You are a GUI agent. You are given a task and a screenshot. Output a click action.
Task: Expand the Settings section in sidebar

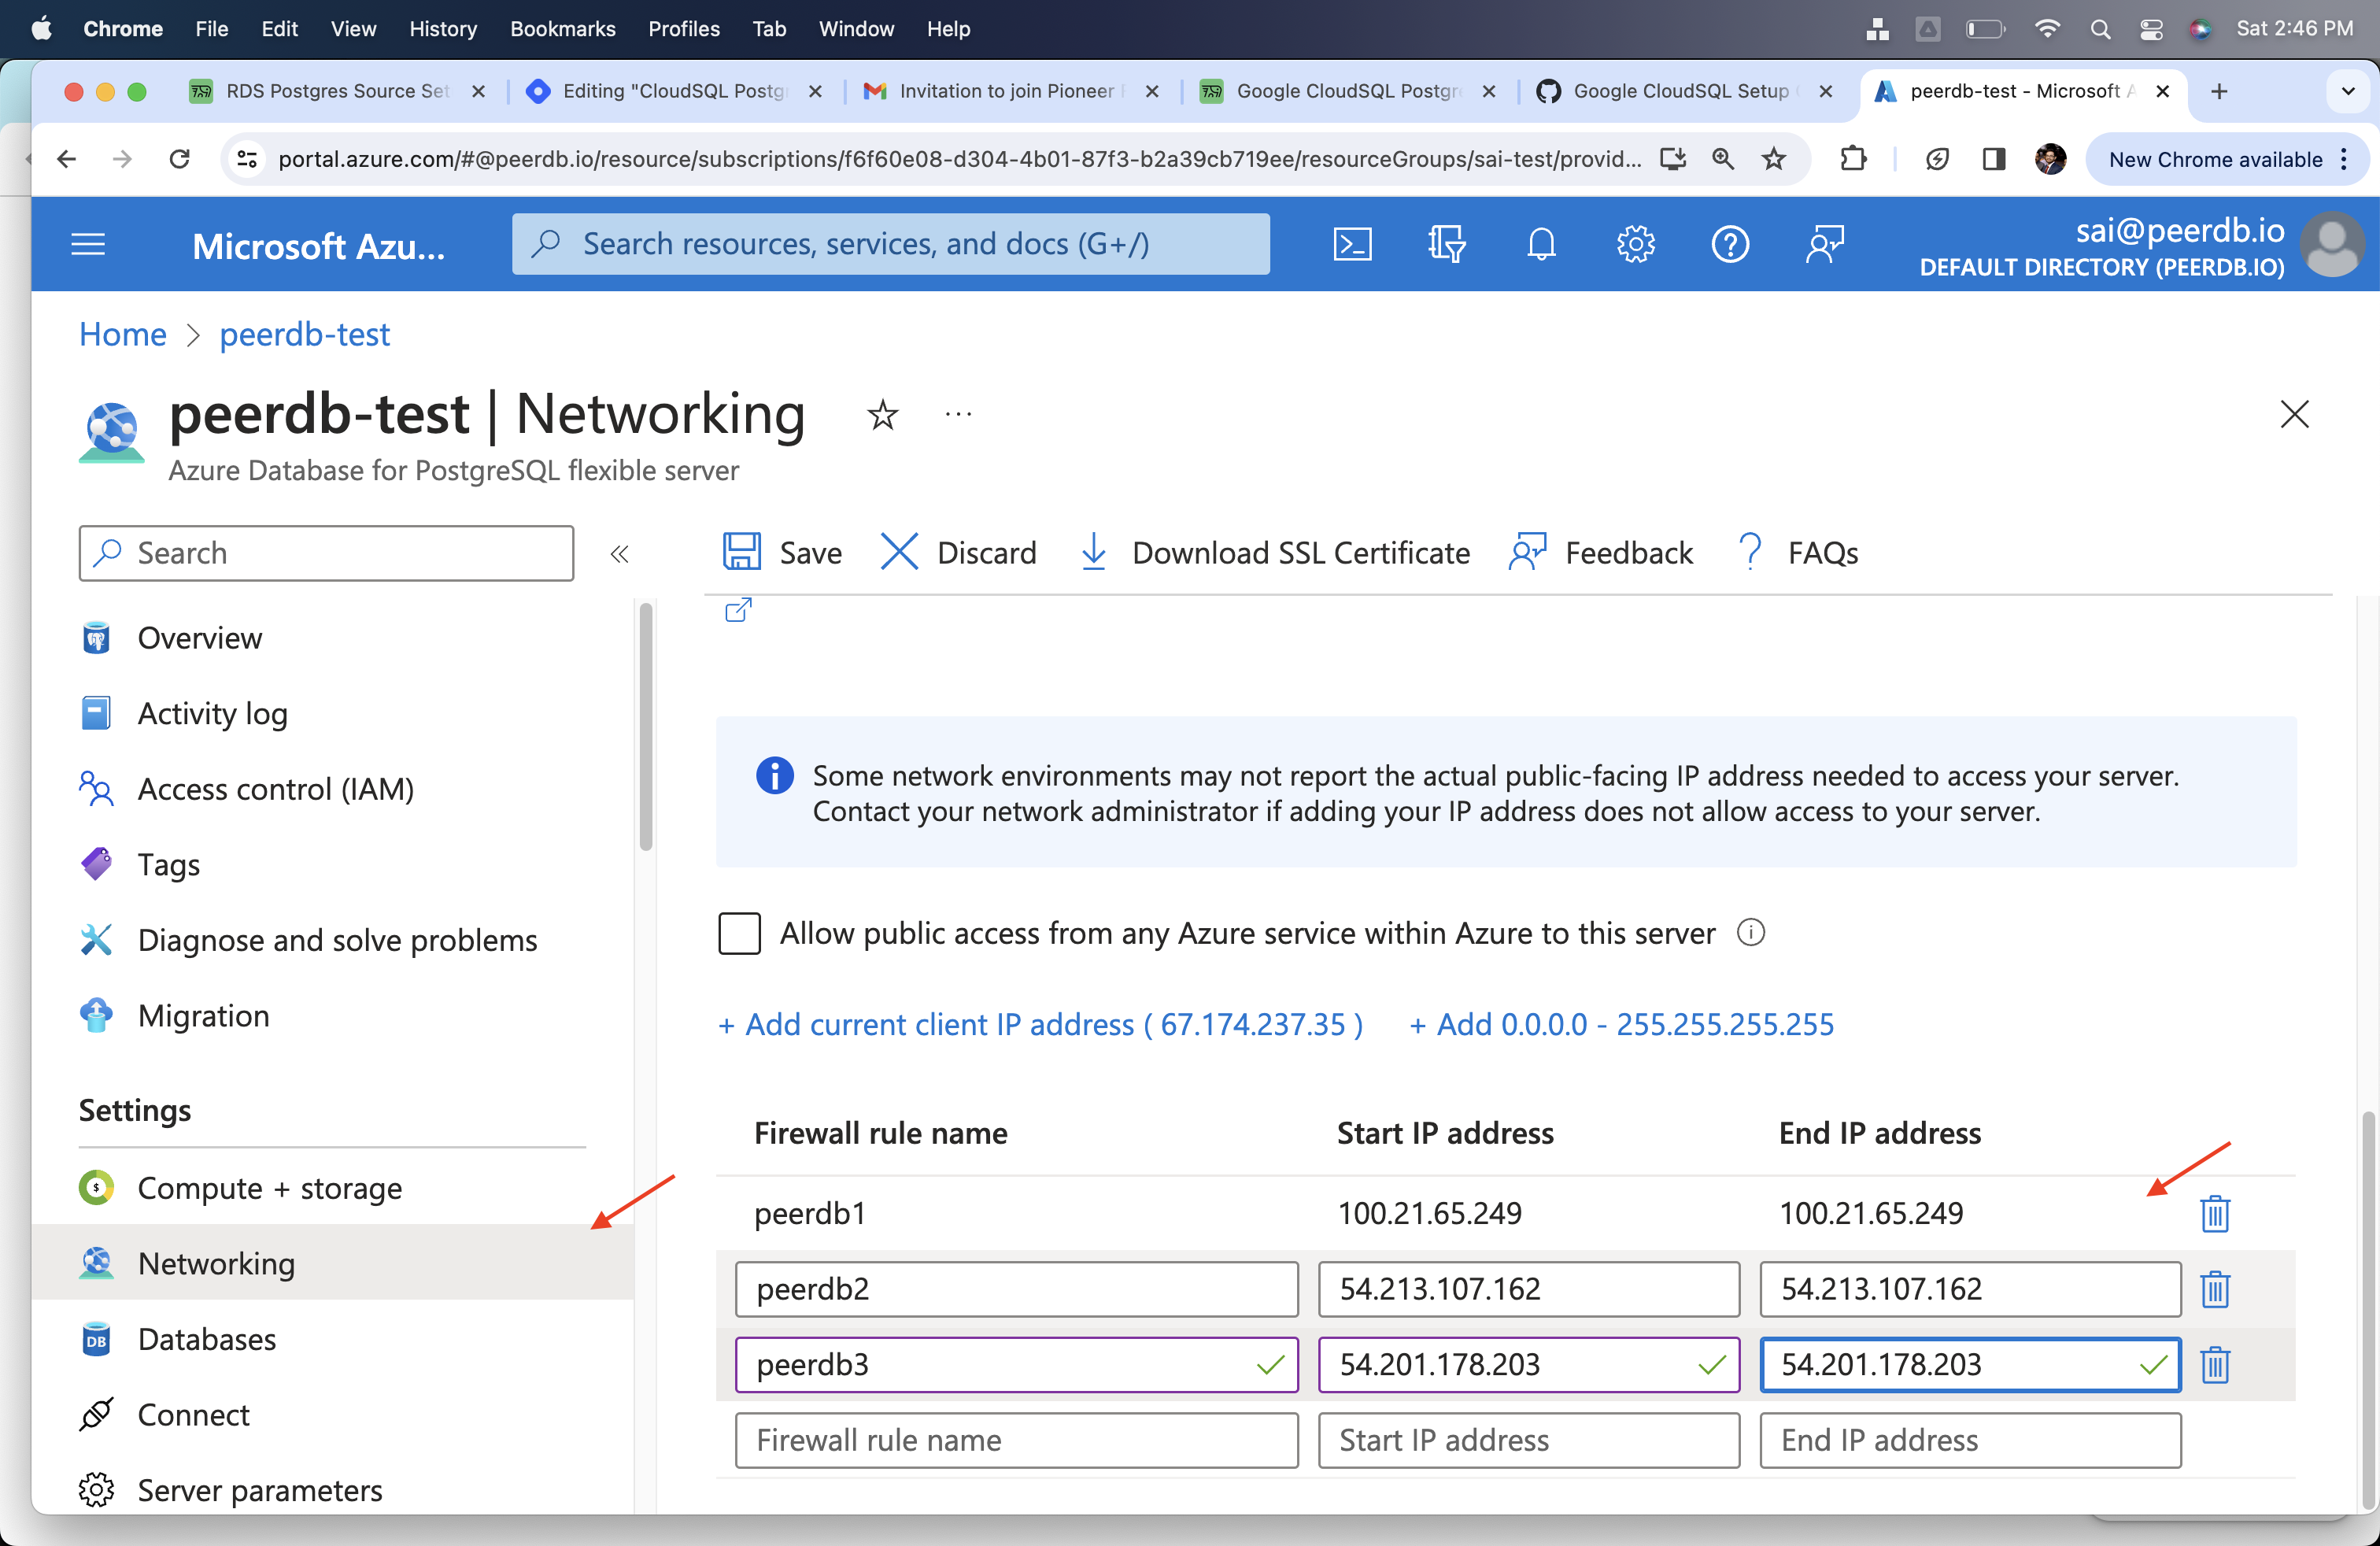pos(135,1107)
